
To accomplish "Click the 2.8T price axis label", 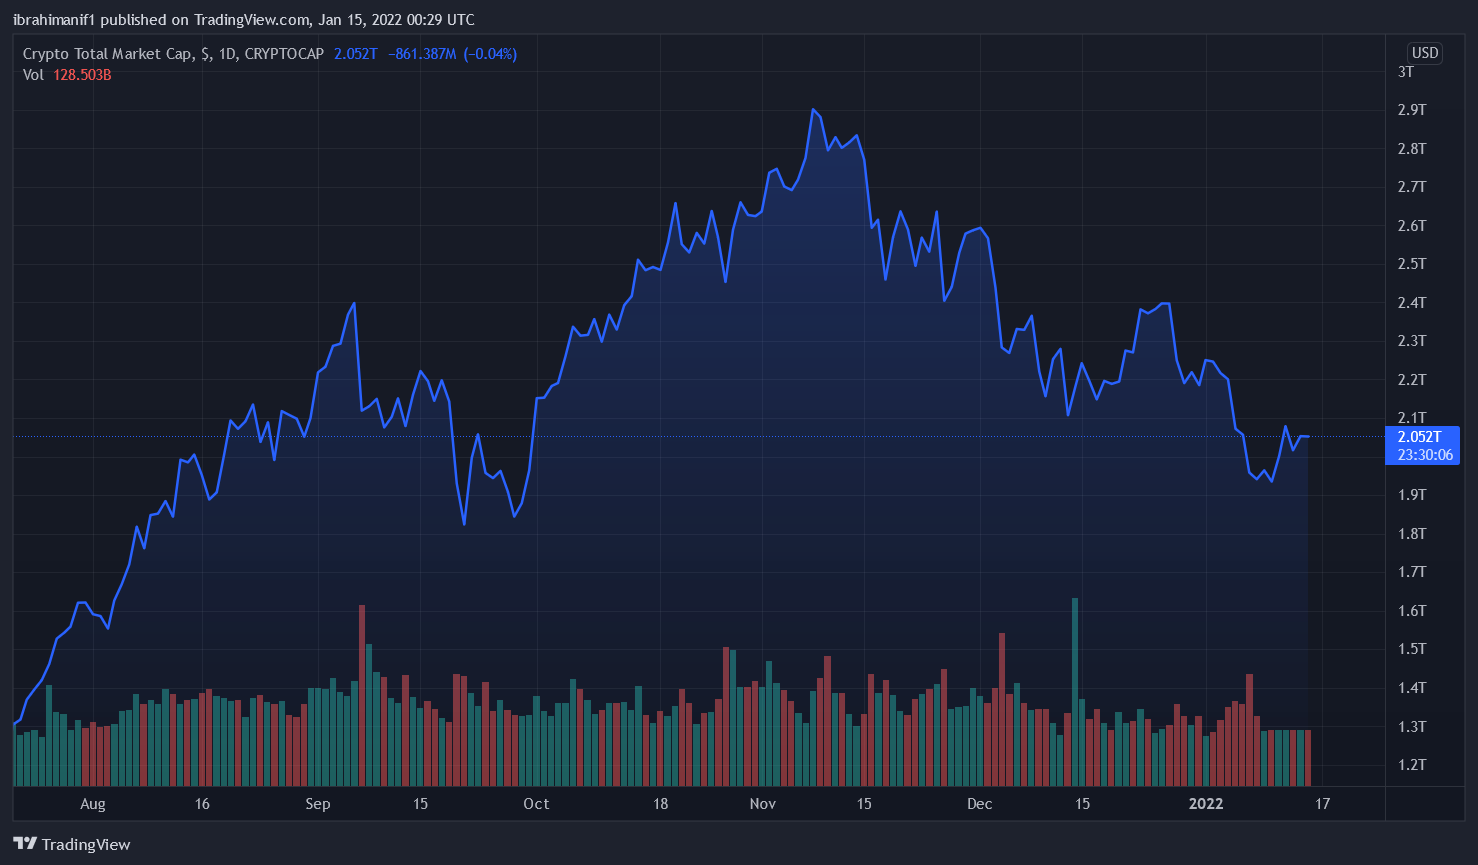I will 1412,149.
